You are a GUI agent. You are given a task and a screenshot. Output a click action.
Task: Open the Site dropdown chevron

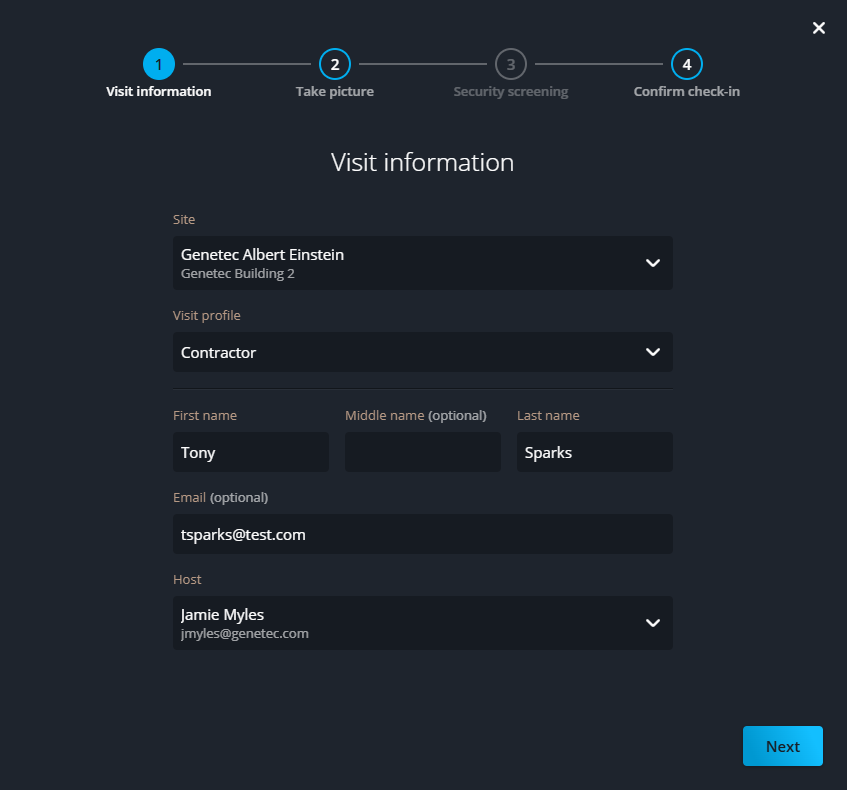click(x=652, y=263)
